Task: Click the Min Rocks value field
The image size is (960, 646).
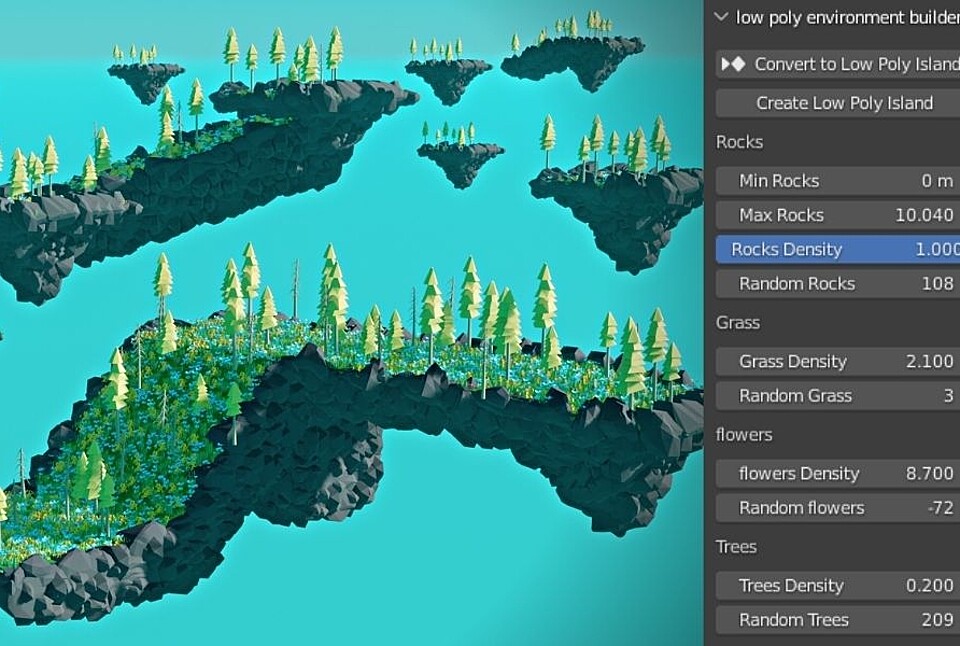Action: [x=837, y=180]
